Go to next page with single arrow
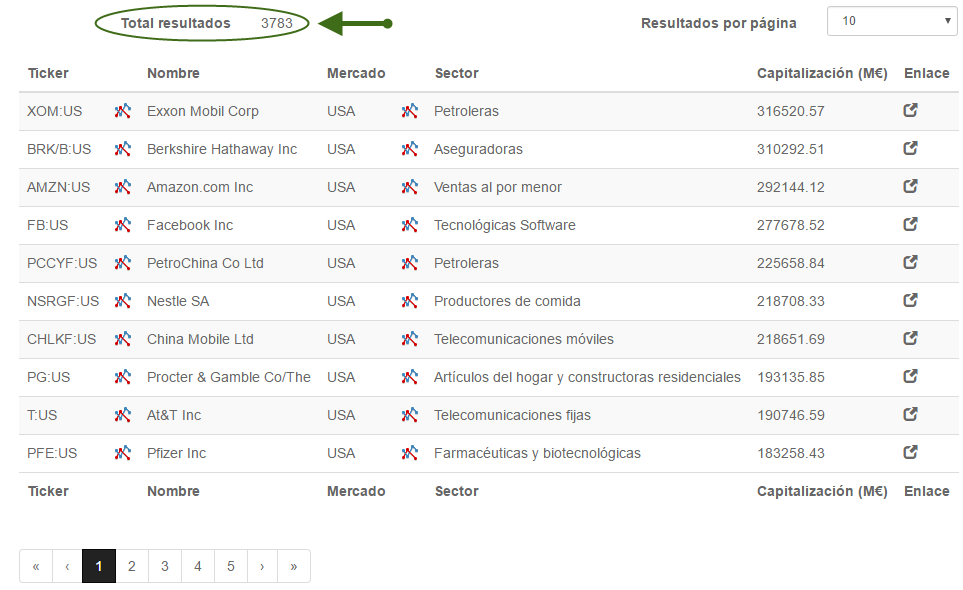This screenshot has width=963, height=590. pyautogui.click(x=262, y=566)
